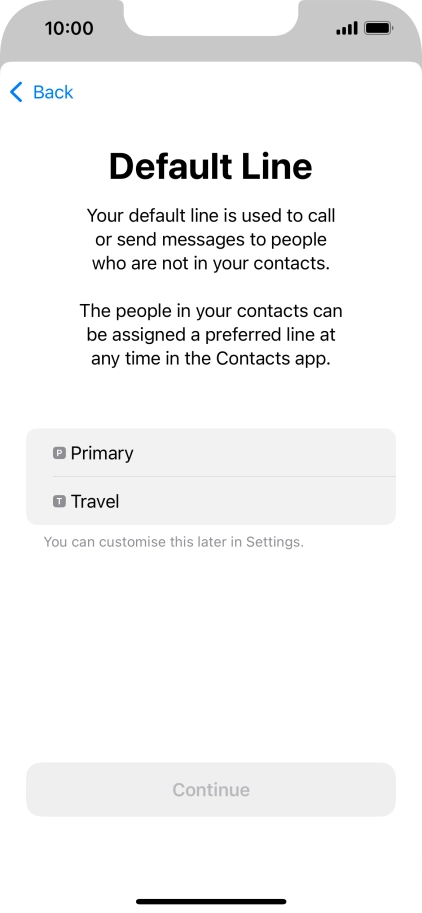422x913 pixels.
Task: Tap the grey T badge icon
Action: [59, 501]
